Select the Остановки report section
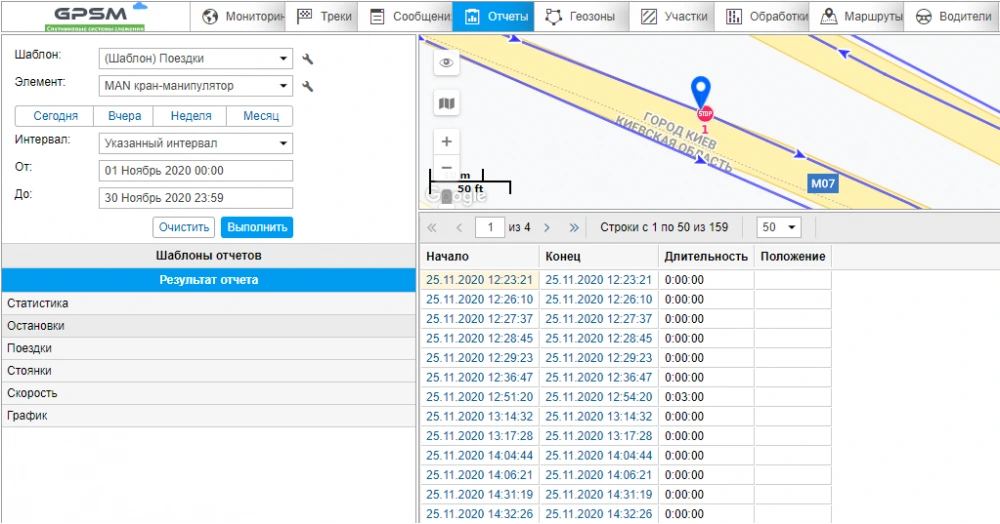1000x524 pixels. (x=207, y=326)
